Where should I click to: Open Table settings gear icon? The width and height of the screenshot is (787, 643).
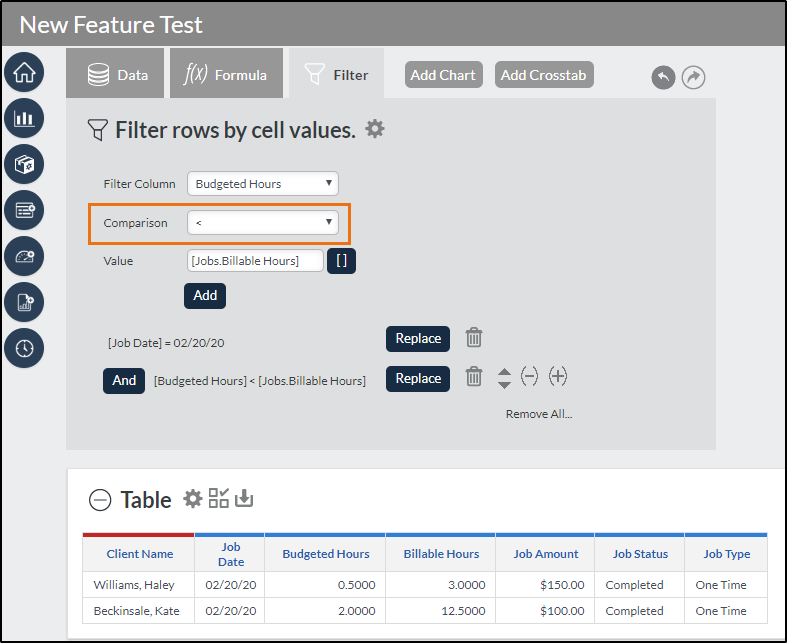tap(193, 498)
